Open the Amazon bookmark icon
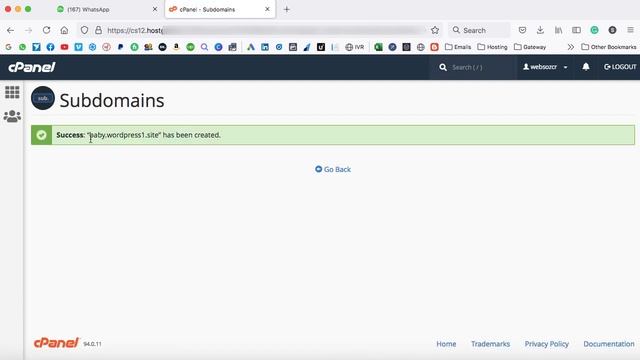The width and height of the screenshot is (640, 360). pyautogui.click(x=176, y=47)
